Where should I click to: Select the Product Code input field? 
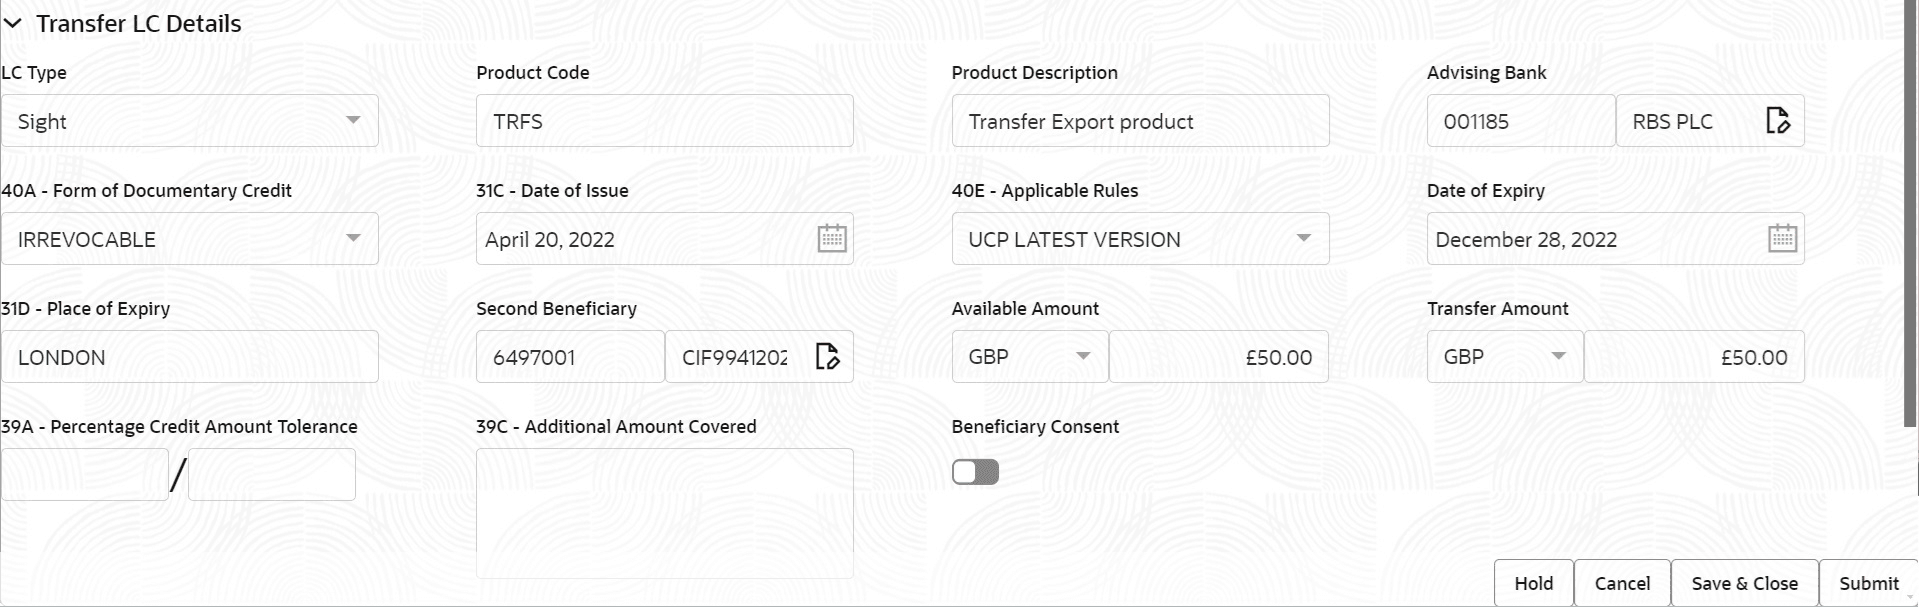point(664,120)
